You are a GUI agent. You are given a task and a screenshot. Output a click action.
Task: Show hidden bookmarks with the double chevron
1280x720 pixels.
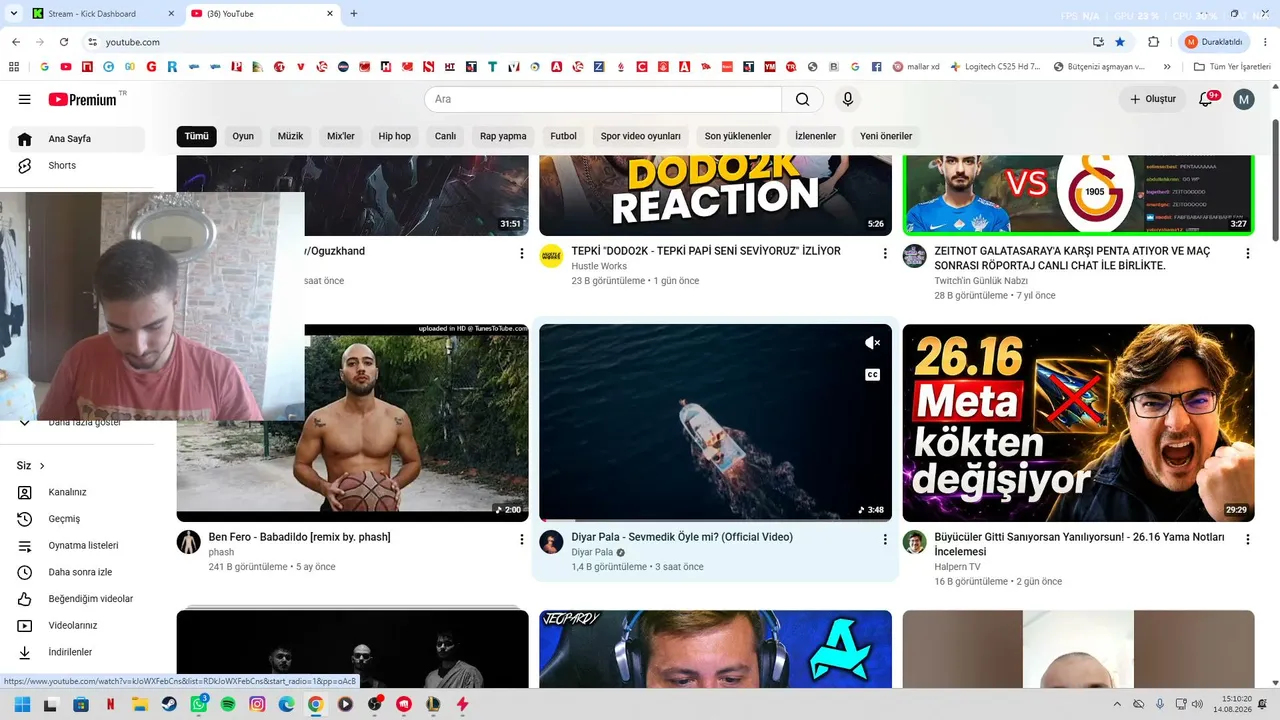point(1167,67)
